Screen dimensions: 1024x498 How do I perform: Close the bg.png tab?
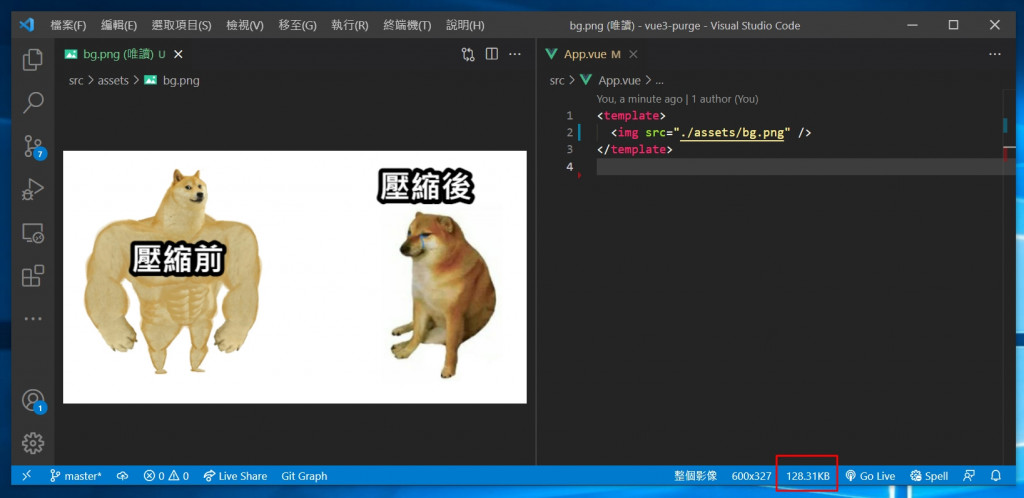178,54
